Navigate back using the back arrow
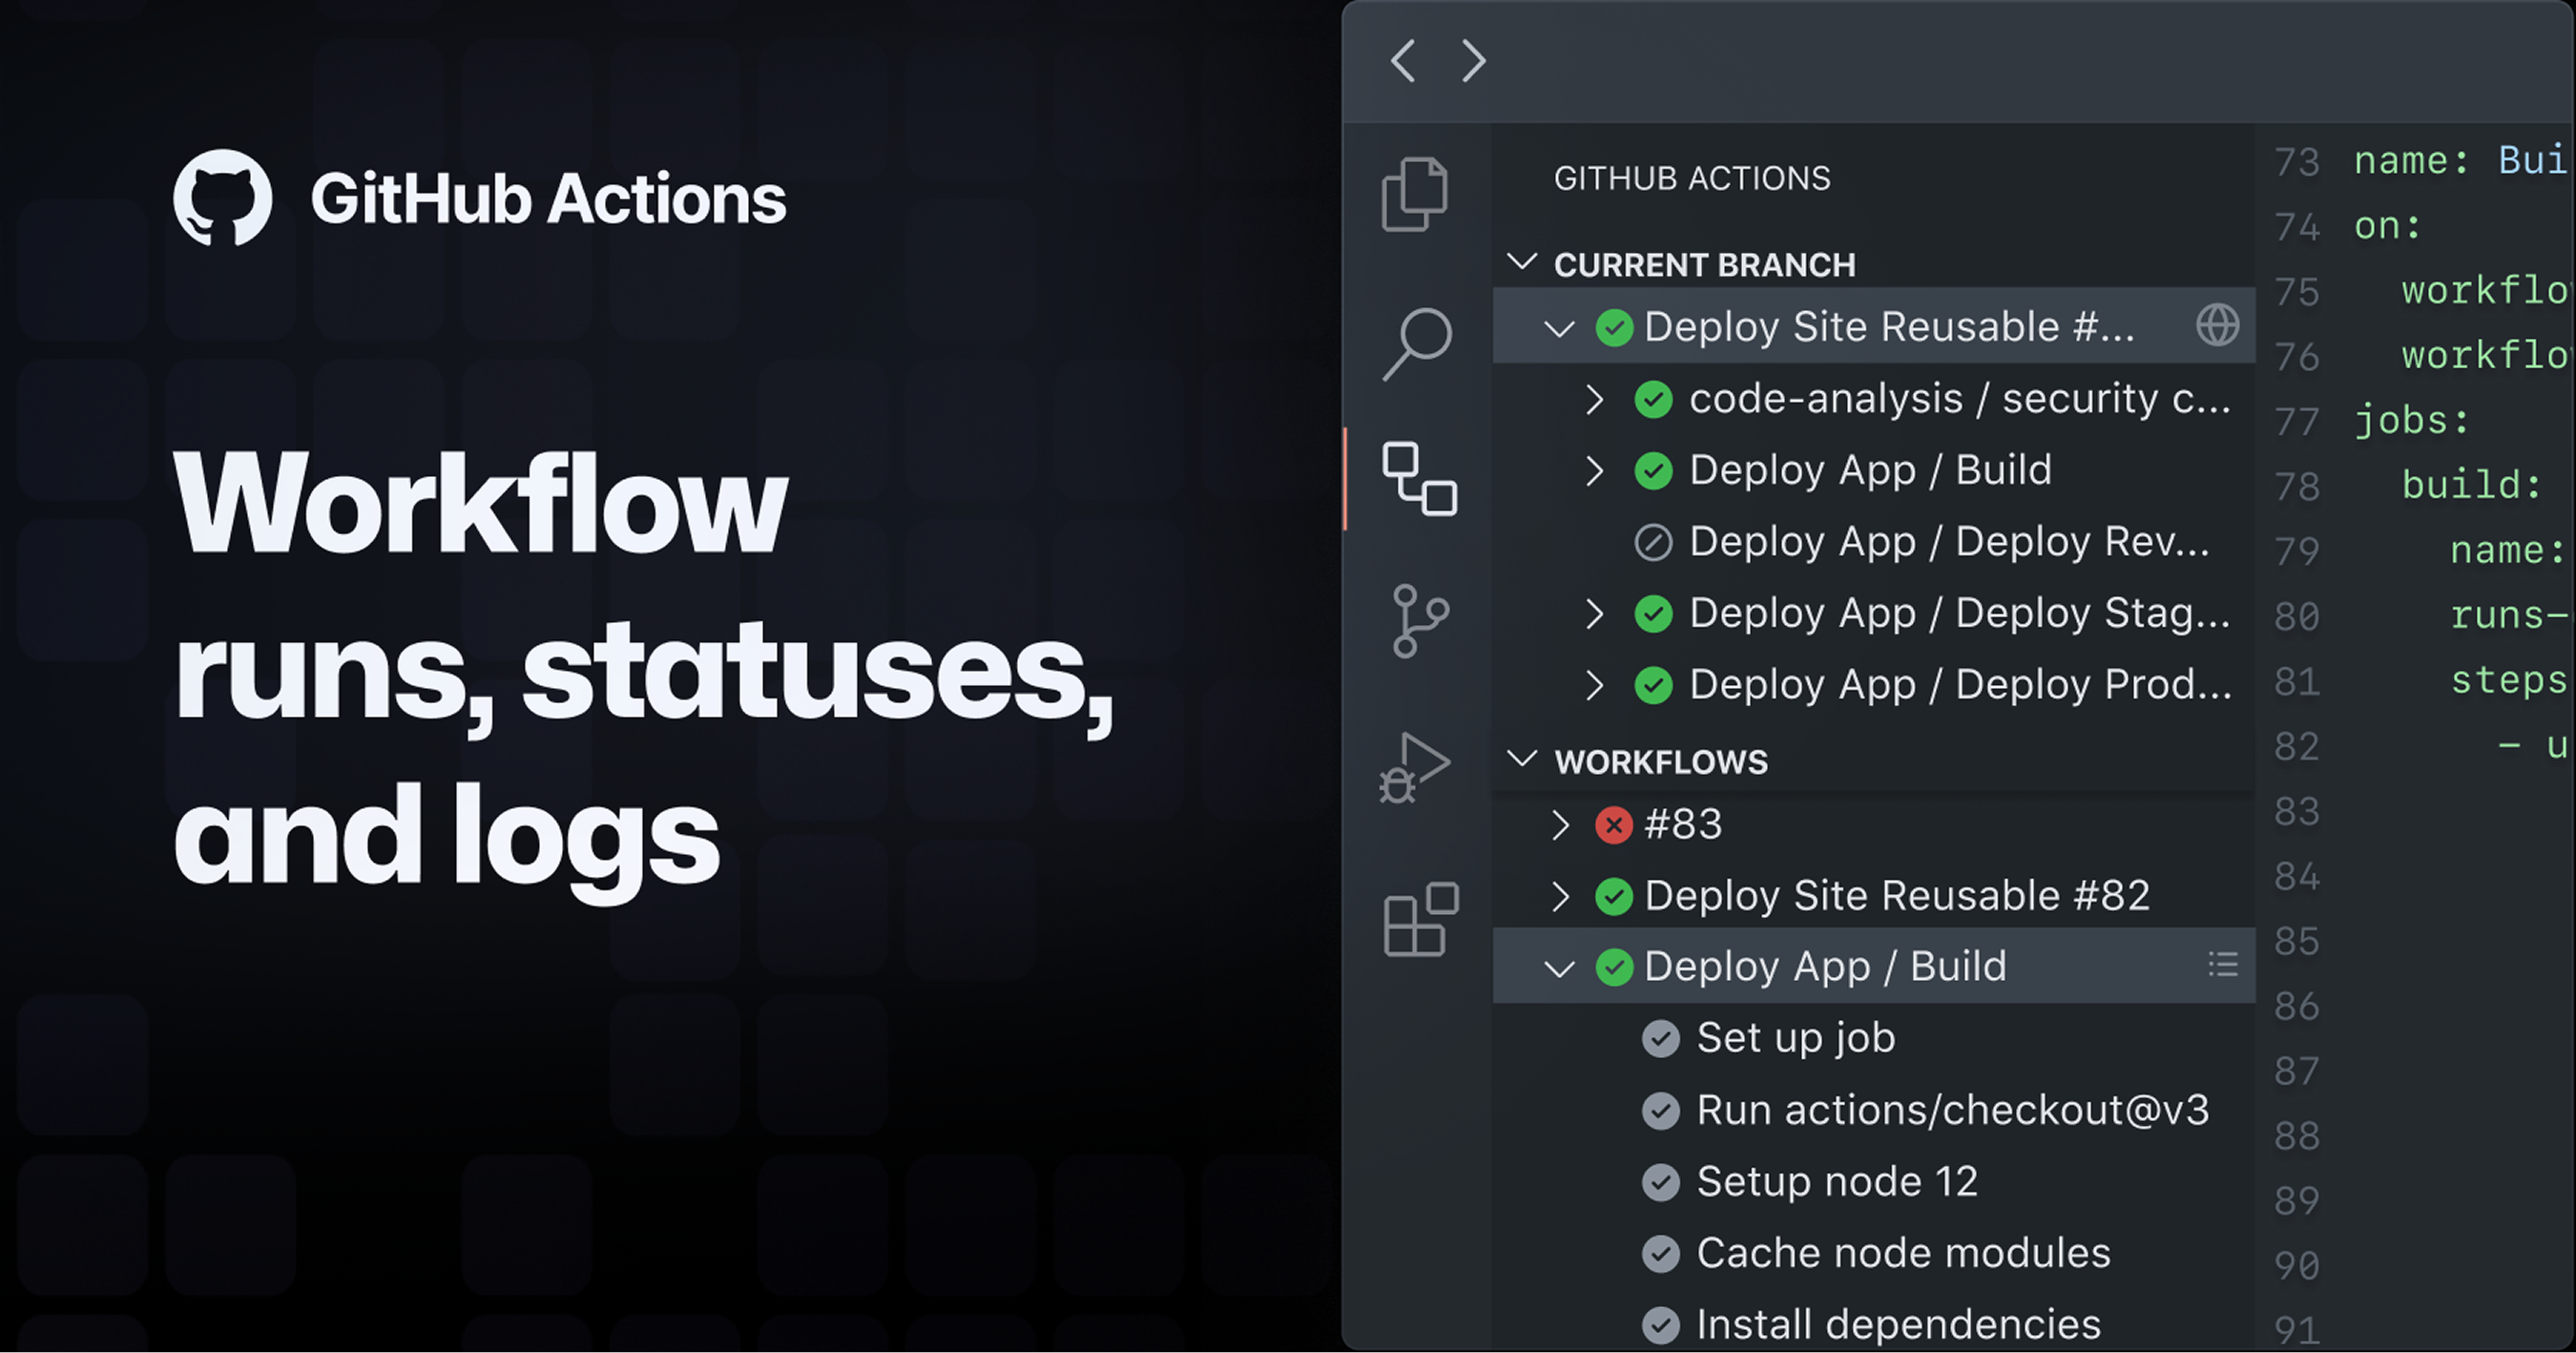The height and width of the screenshot is (1353, 2576). (x=1402, y=61)
